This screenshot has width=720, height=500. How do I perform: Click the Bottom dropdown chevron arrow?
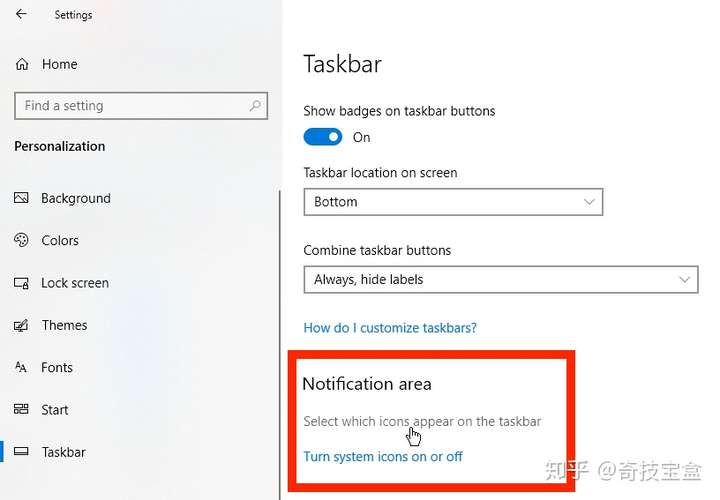[589, 202]
